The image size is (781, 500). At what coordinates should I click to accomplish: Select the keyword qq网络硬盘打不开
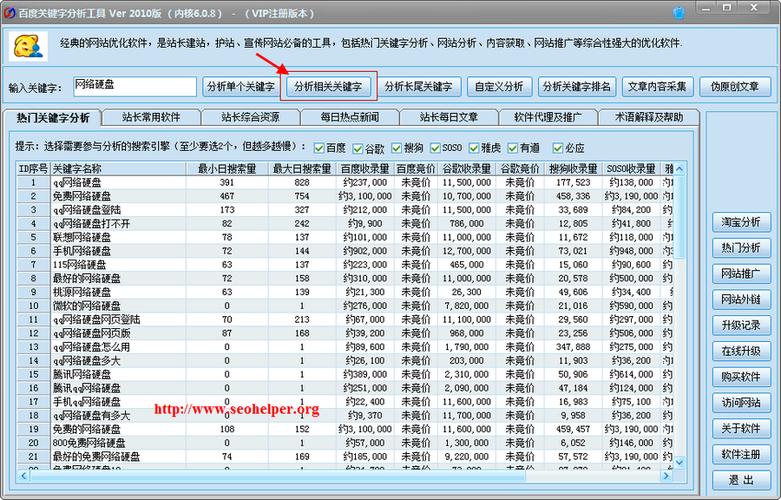tap(92, 224)
